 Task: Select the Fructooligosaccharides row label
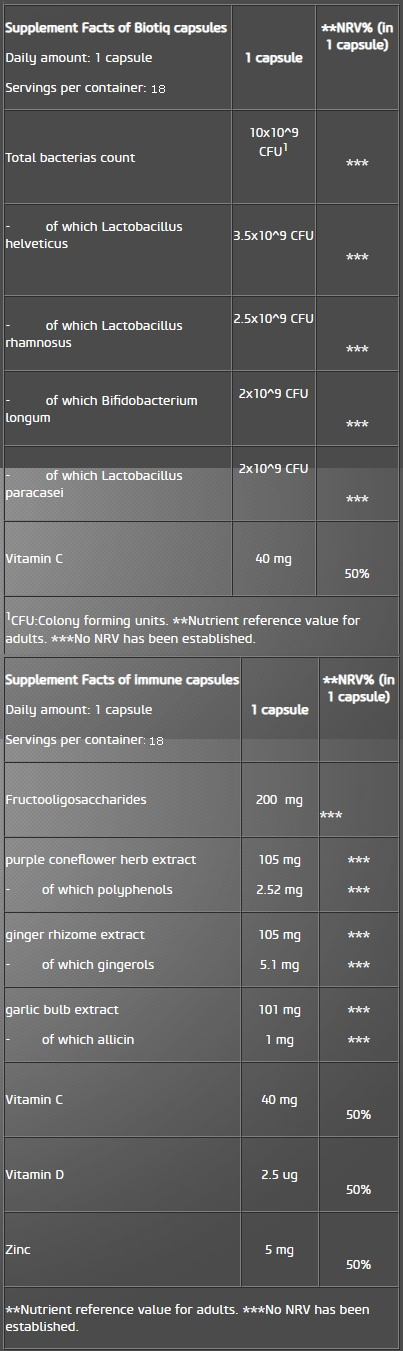76,799
